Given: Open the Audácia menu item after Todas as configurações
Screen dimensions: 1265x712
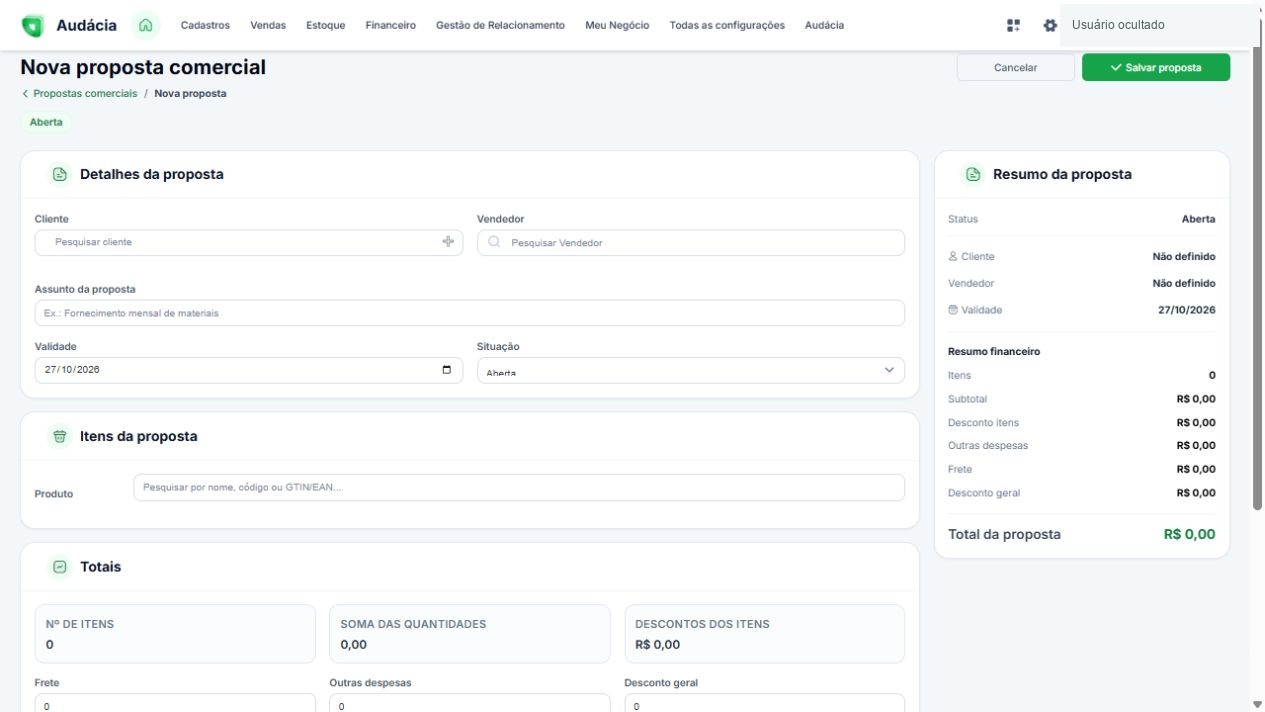Looking at the screenshot, I should tap(824, 25).
